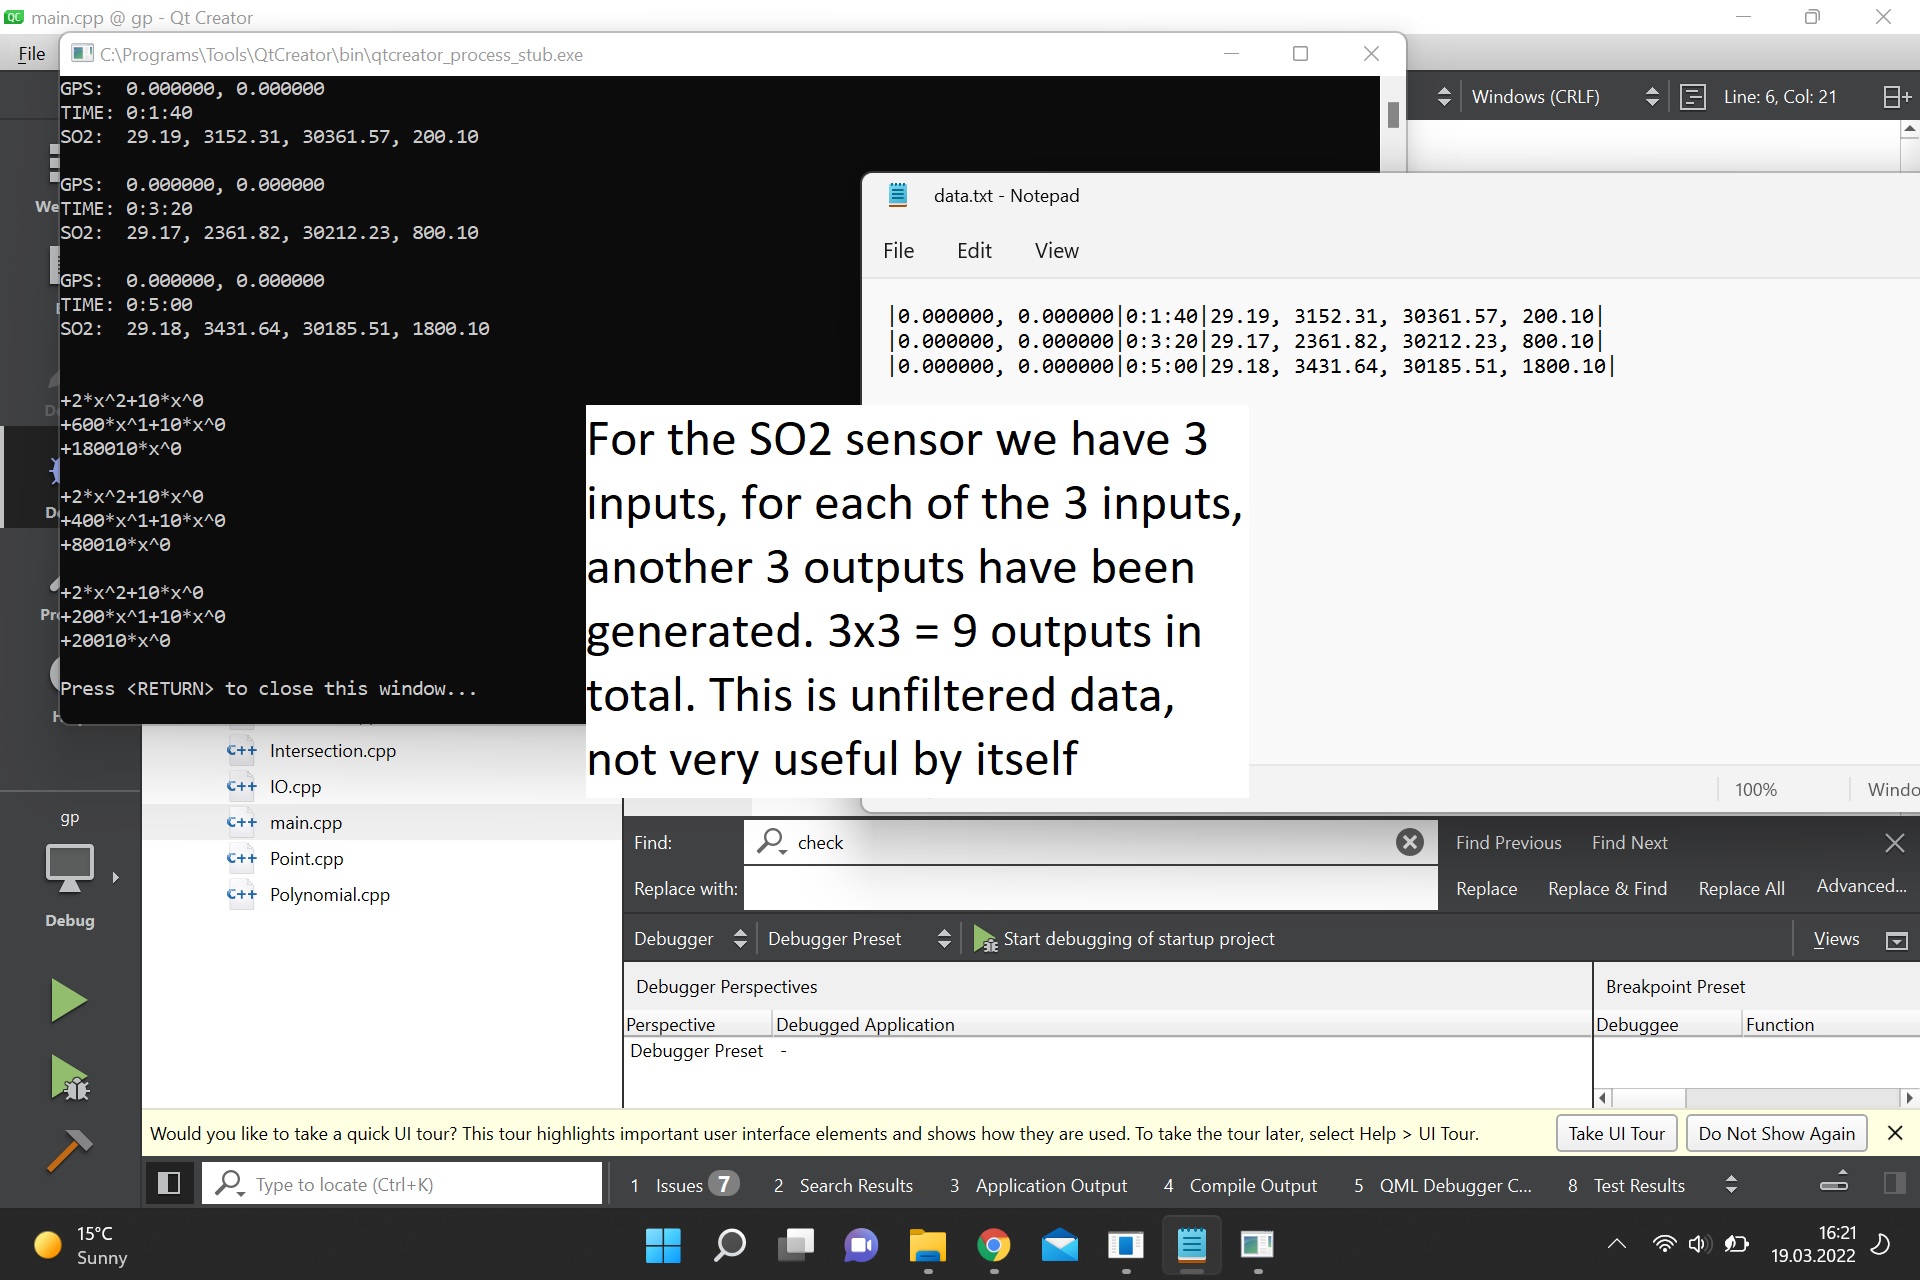The height and width of the screenshot is (1280, 1920).
Task: Open Windows Search from the taskbar
Action: coord(729,1245)
